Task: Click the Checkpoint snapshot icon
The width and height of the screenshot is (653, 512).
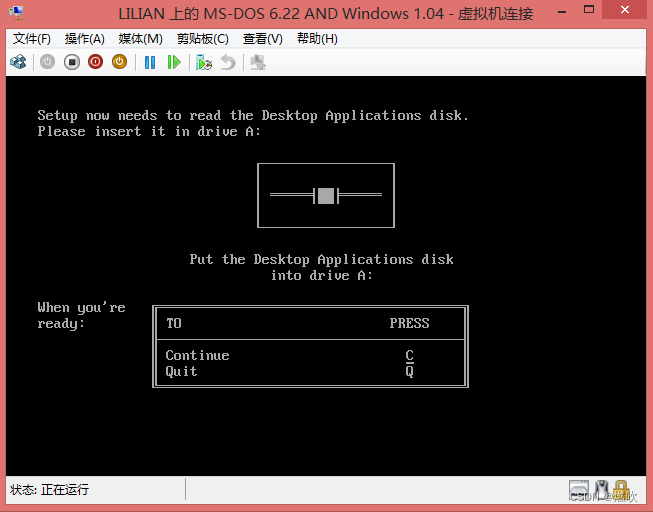Action: [204, 62]
